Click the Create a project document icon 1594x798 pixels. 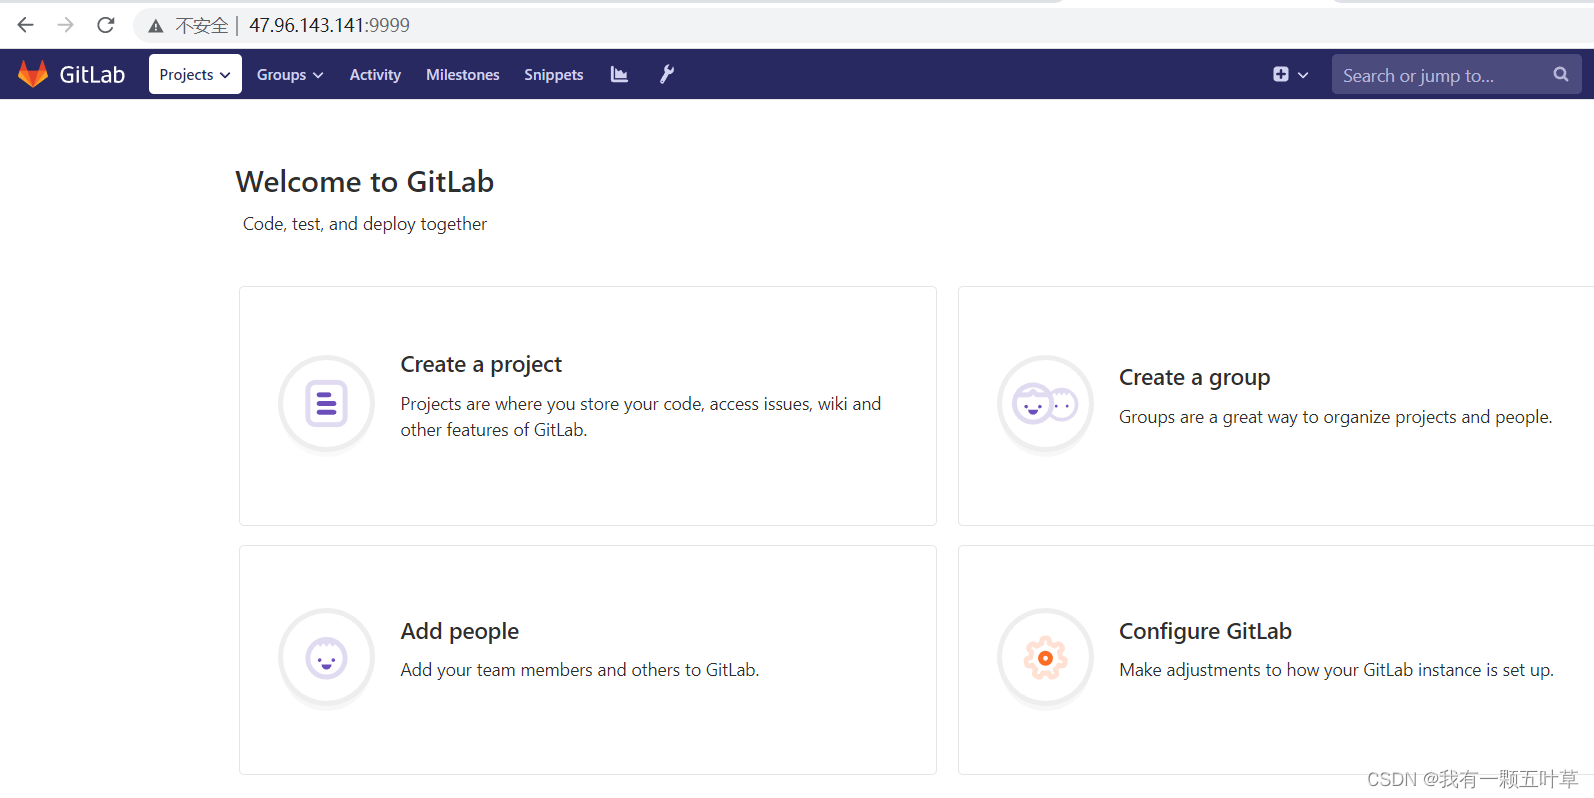326,404
